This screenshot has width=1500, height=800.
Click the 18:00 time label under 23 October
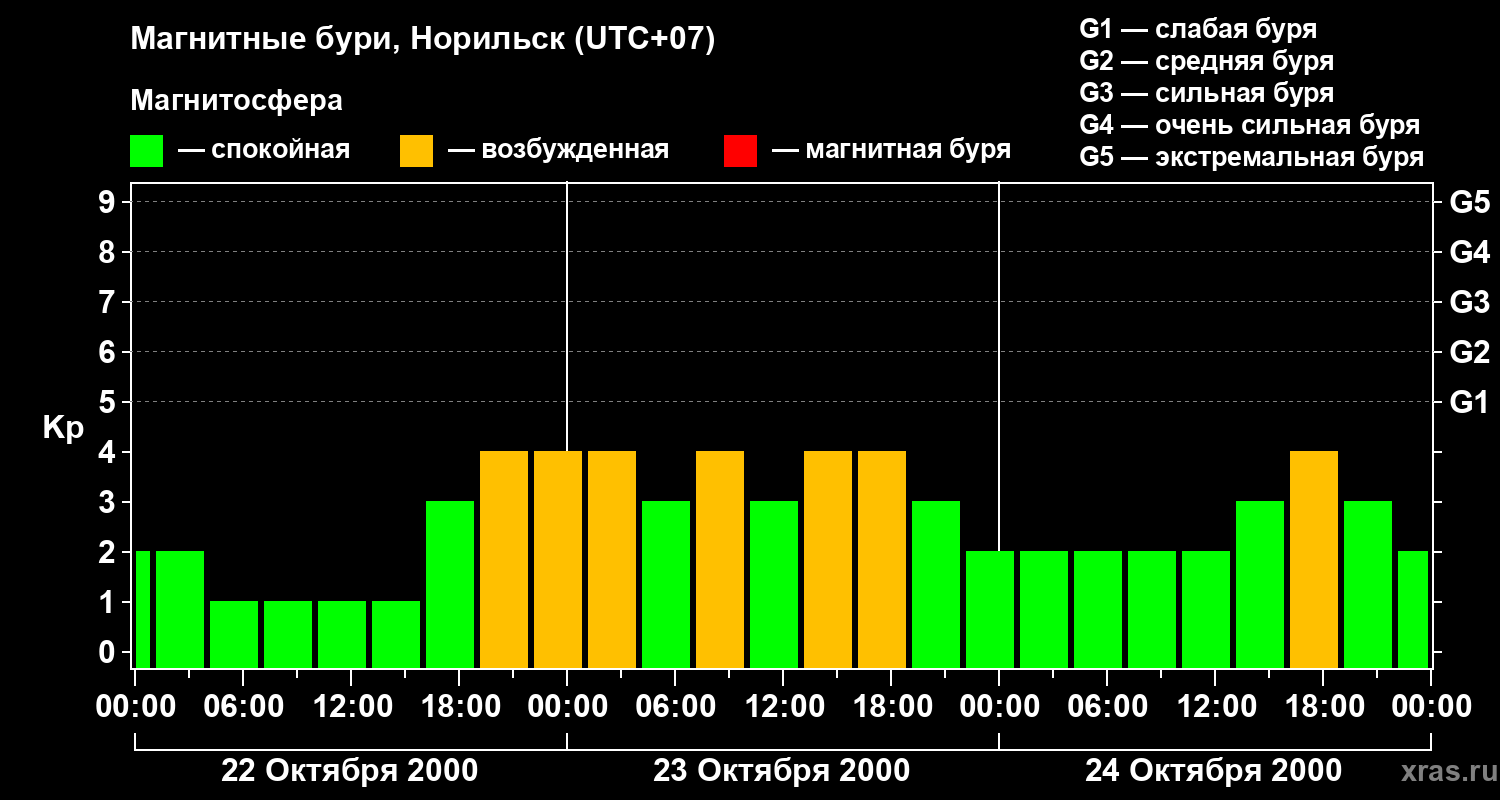click(891, 707)
